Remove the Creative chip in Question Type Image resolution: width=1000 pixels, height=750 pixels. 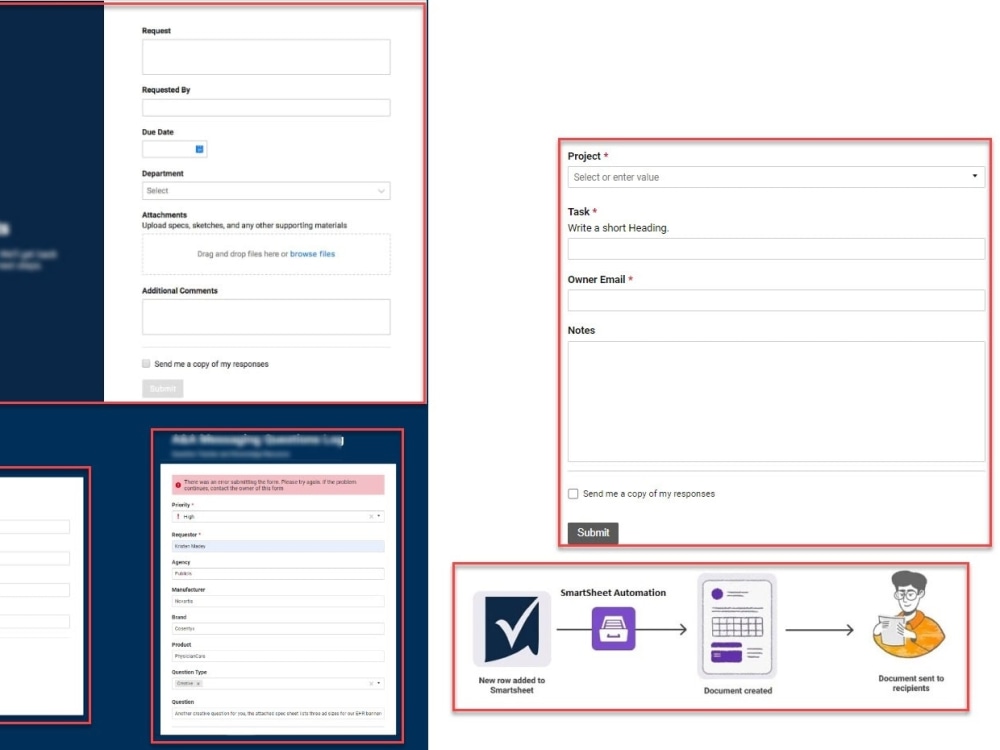click(199, 683)
